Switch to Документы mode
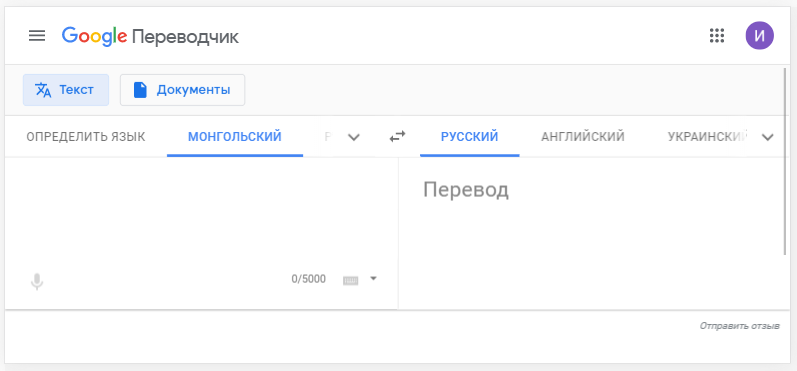Image resolution: width=797 pixels, height=371 pixels. (182, 90)
